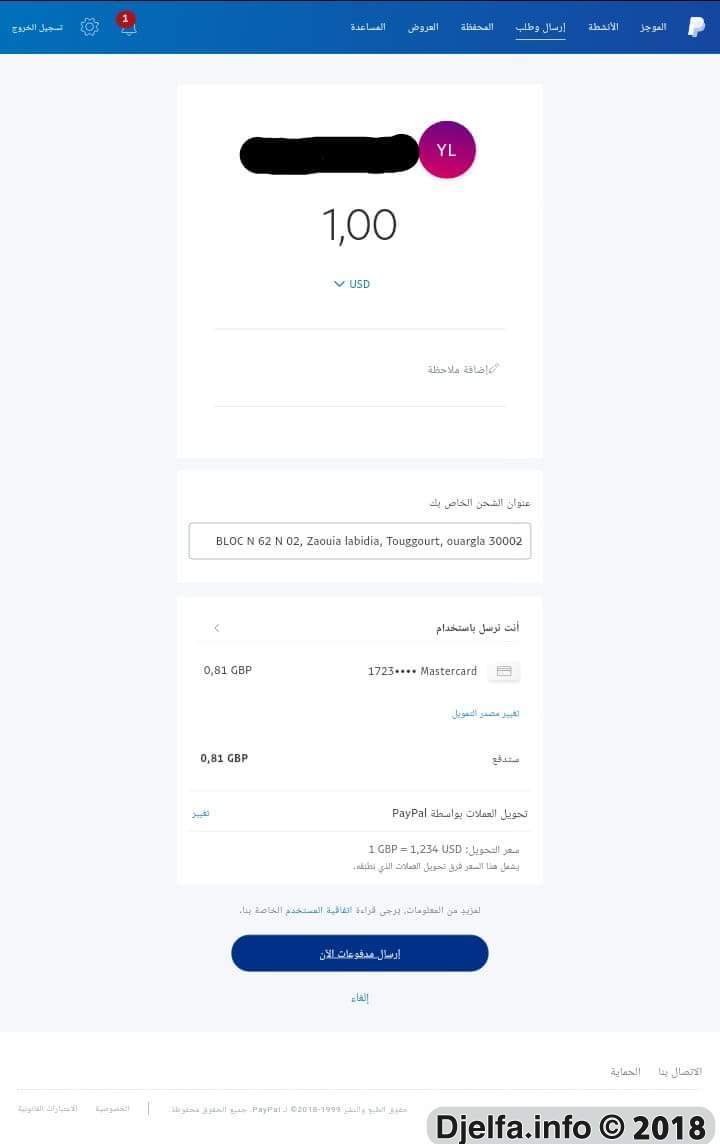Click the تسجيل الخروج logout link
Viewport: 720px width, 1144px height.
[37, 27]
